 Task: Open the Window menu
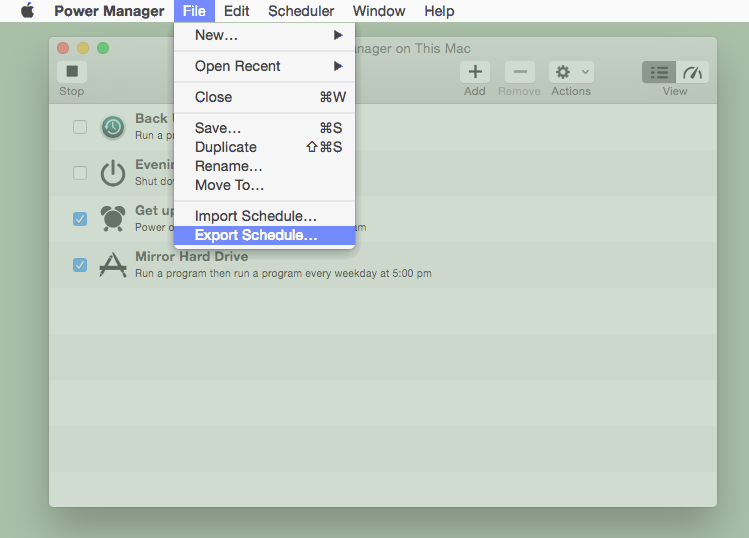coord(379,11)
